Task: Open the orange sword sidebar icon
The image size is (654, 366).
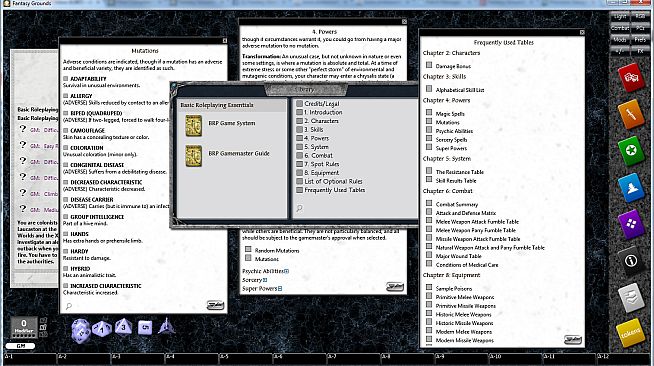Action: [x=631, y=114]
